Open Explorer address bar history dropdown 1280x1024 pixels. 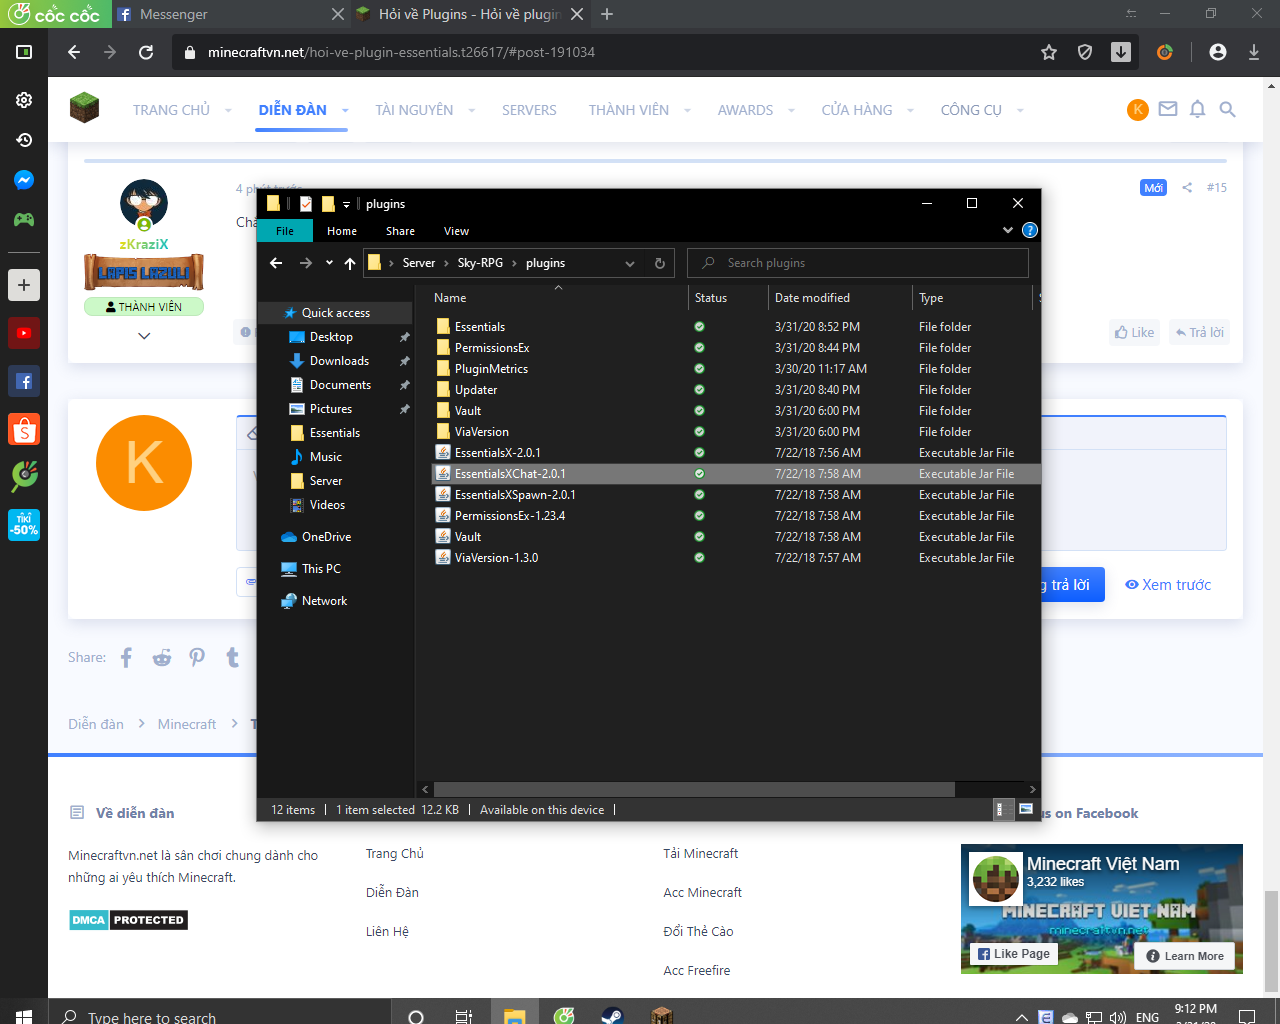tap(630, 263)
